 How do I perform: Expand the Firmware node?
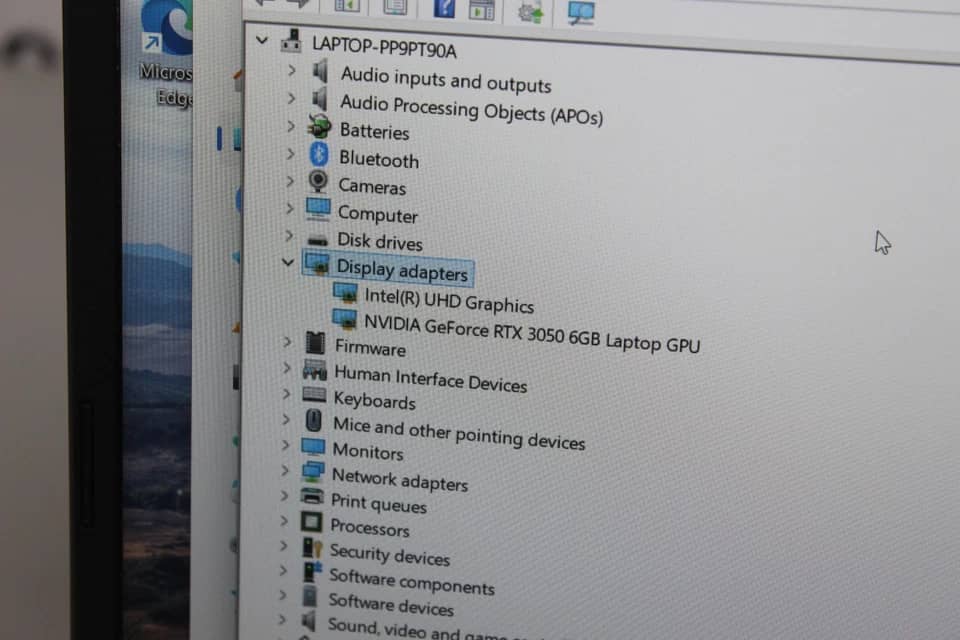(287, 342)
